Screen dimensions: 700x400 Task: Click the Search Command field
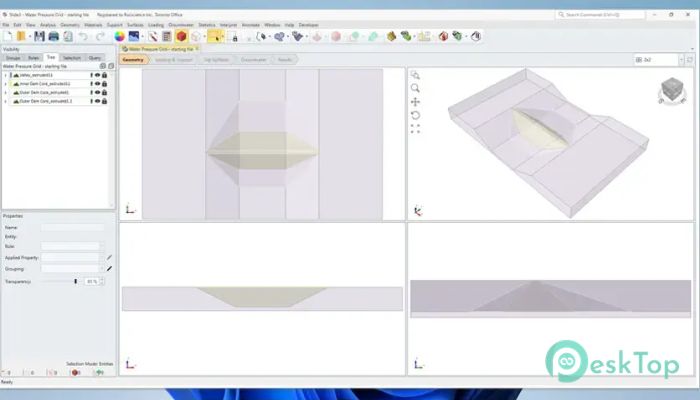(x=600, y=15)
